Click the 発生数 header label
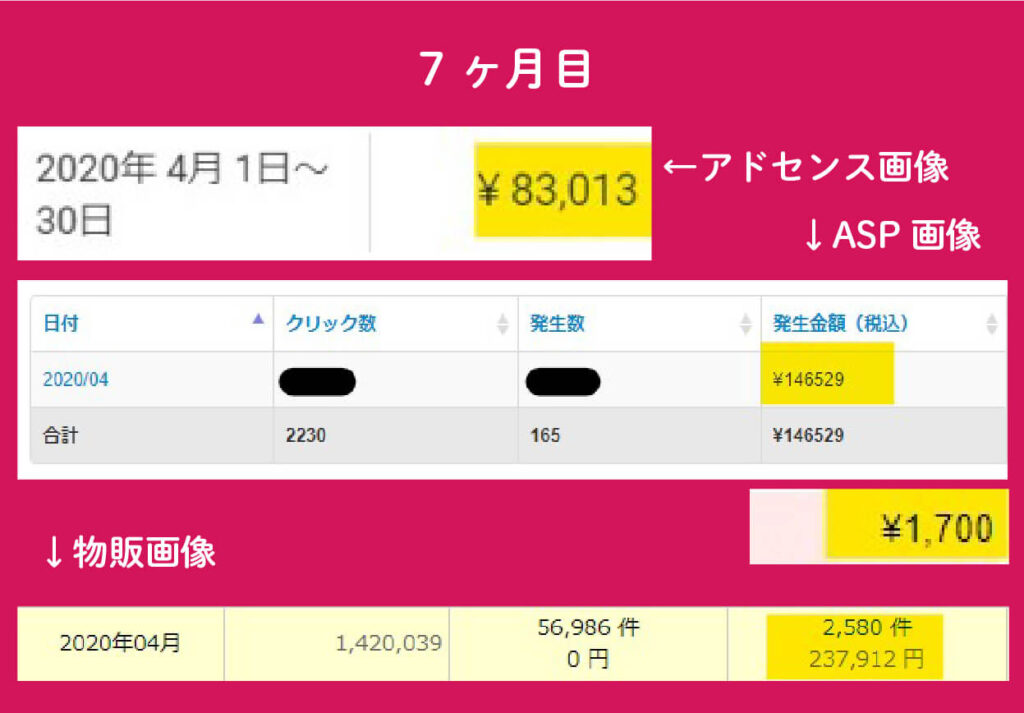Image resolution: width=1024 pixels, height=713 pixels. (557, 324)
